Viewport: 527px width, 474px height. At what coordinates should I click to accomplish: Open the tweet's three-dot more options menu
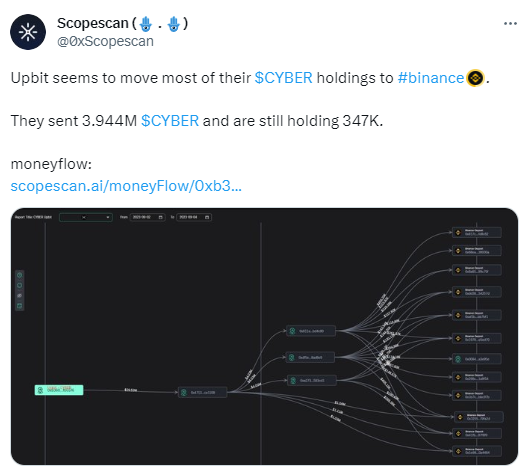point(510,24)
